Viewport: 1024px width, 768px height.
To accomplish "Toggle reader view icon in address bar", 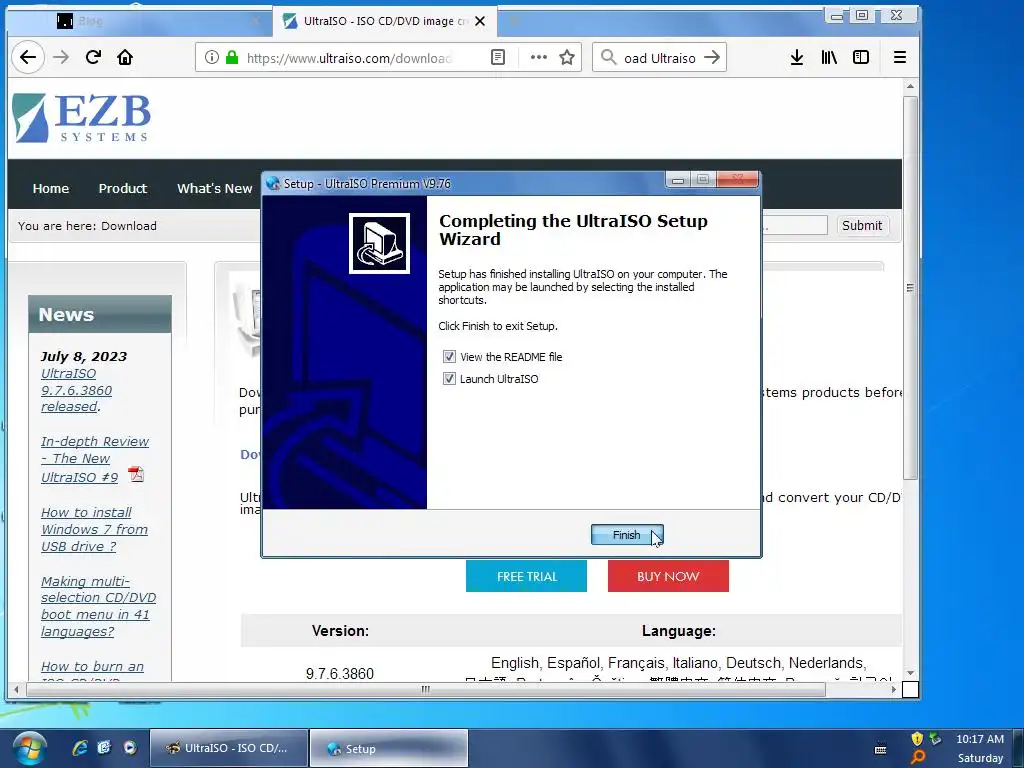I will 498,57.
